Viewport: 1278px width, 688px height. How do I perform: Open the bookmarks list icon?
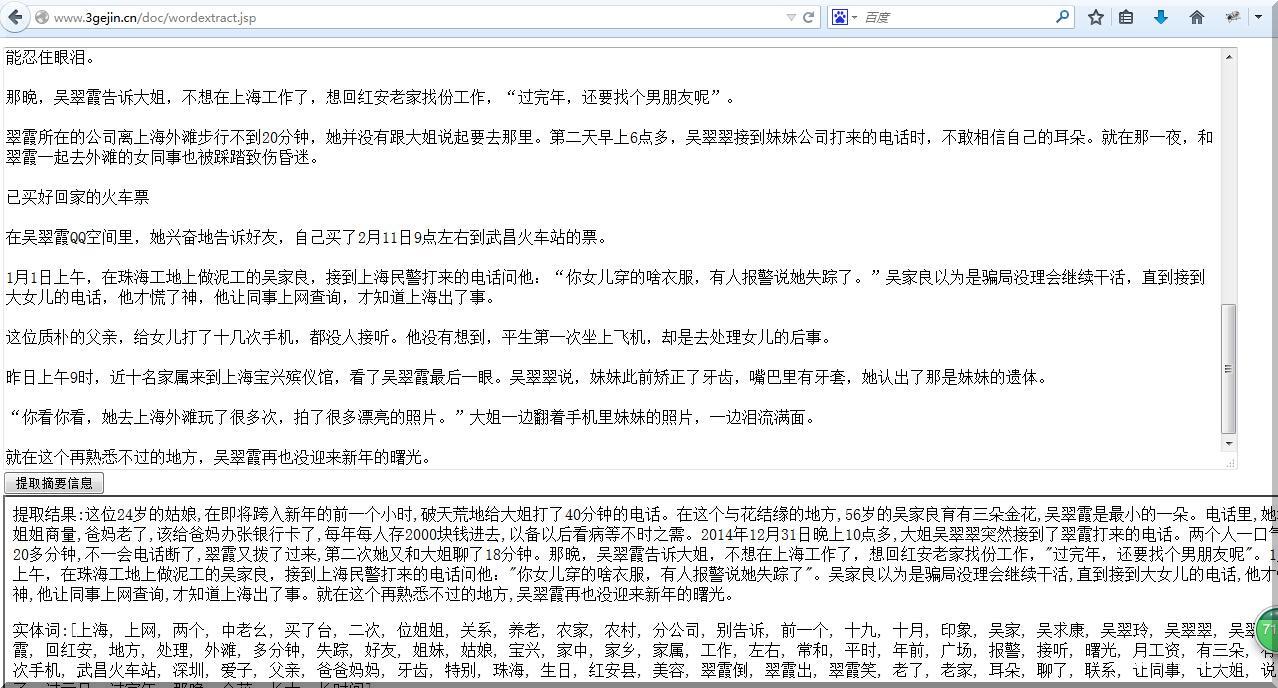(1126, 17)
